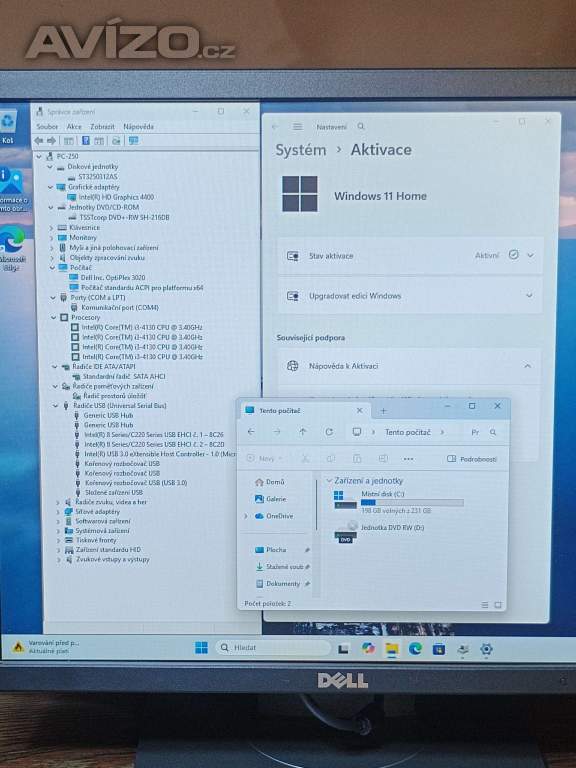Open Galerie in the Explorer sidebar
576x768 pixels.
pos(270,499)
